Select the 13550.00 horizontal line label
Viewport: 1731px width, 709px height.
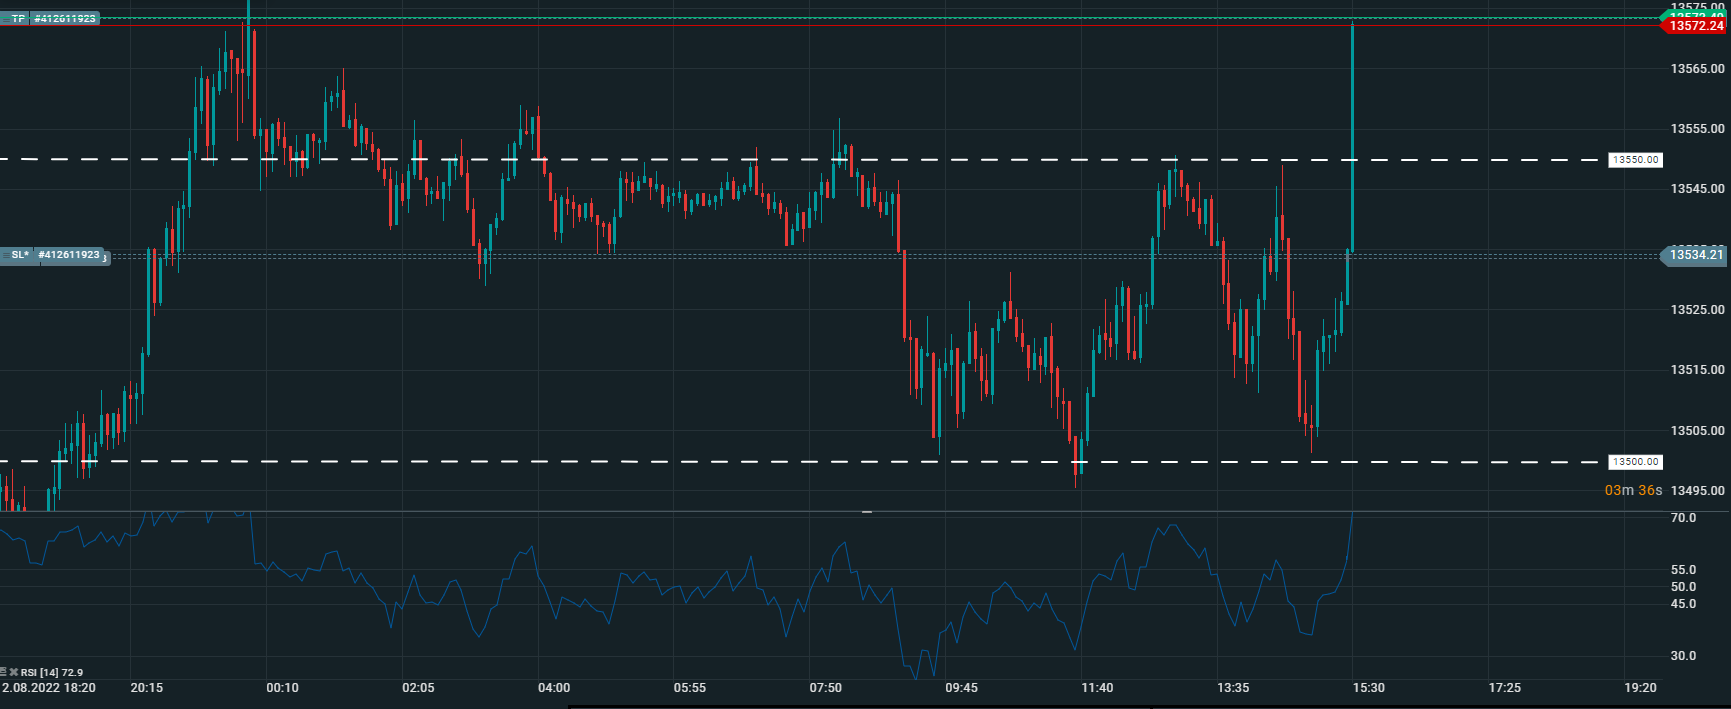(1635, 160)
